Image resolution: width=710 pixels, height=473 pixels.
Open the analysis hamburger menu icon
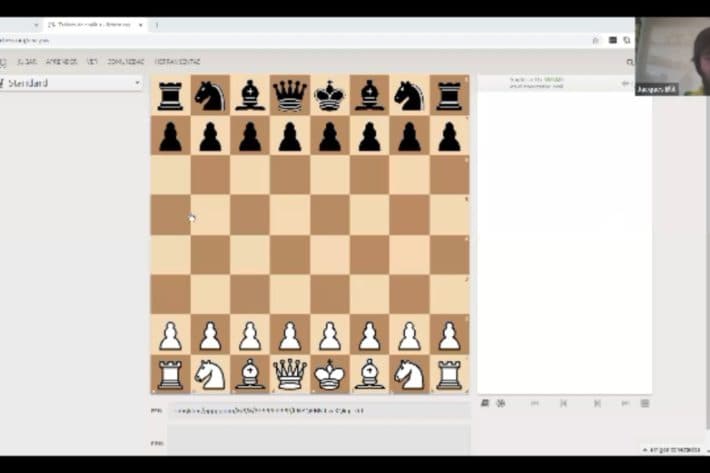pos(645,403)
